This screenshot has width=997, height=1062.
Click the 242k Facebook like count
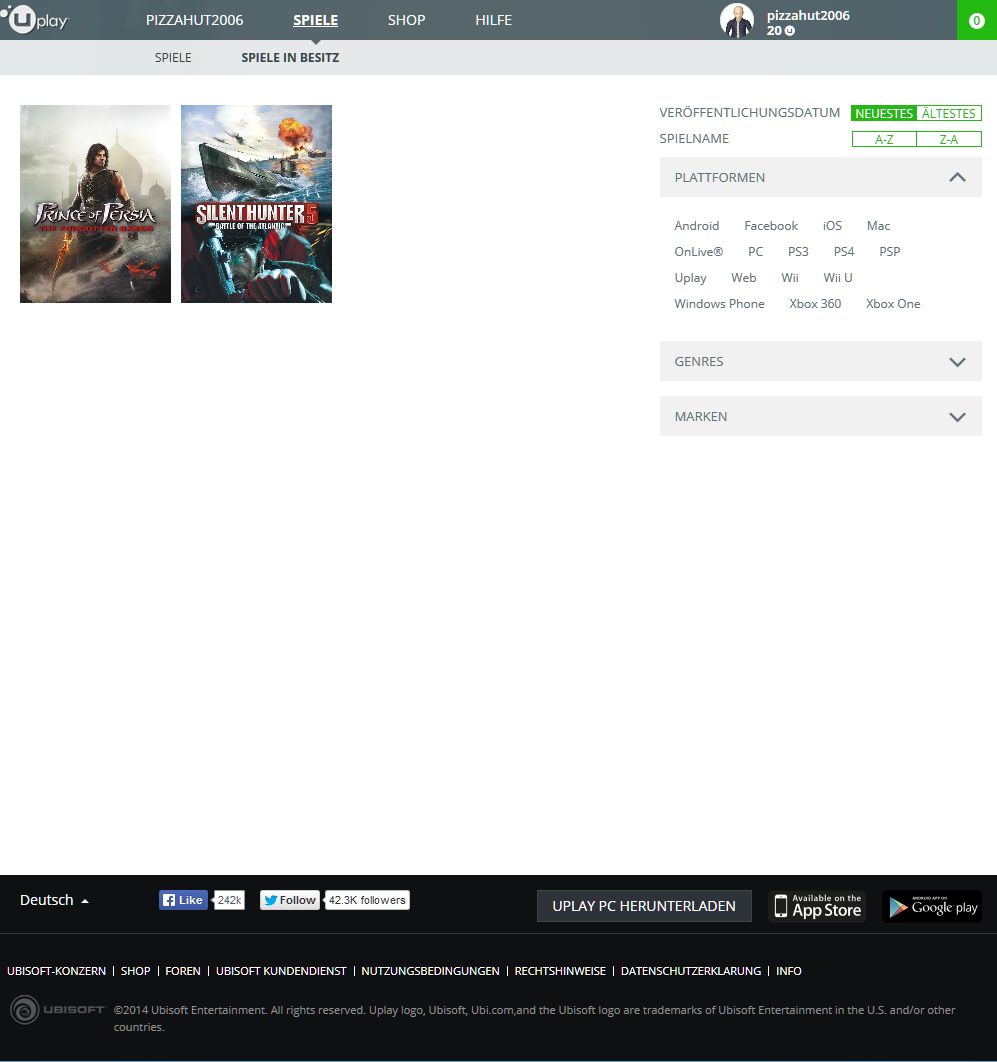click(230, 900)
